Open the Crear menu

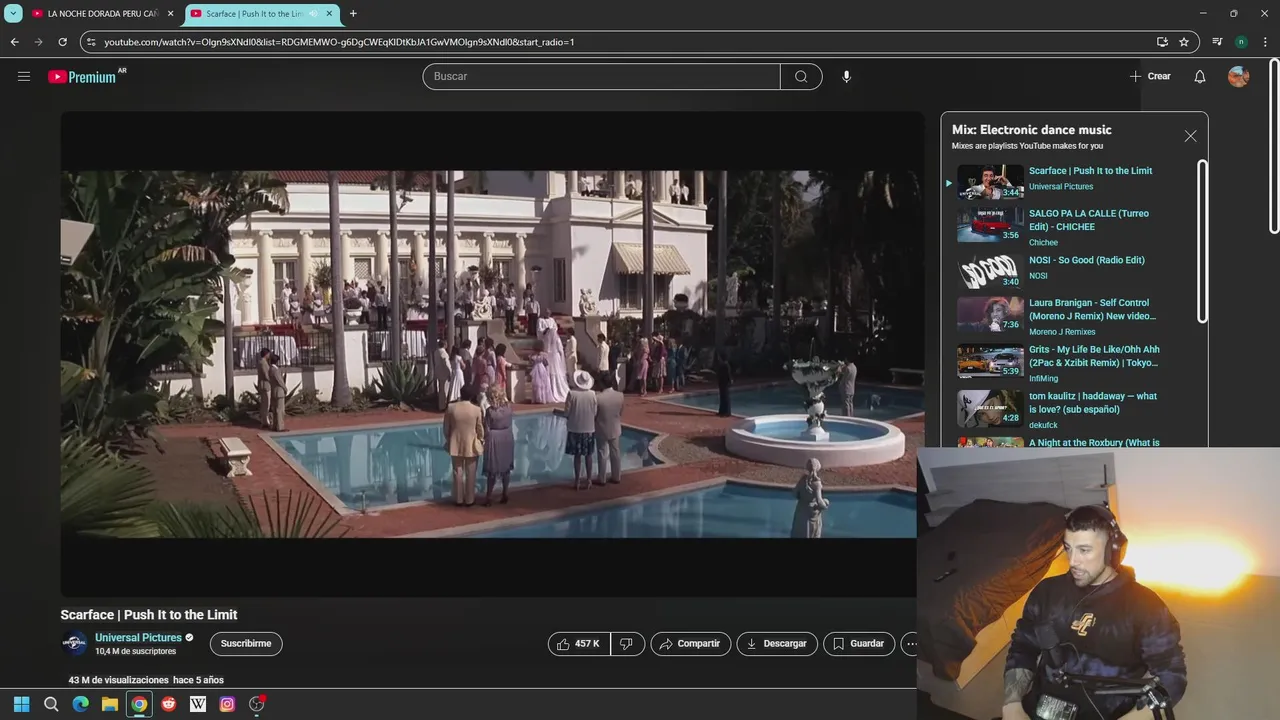tap(1150, 76)
